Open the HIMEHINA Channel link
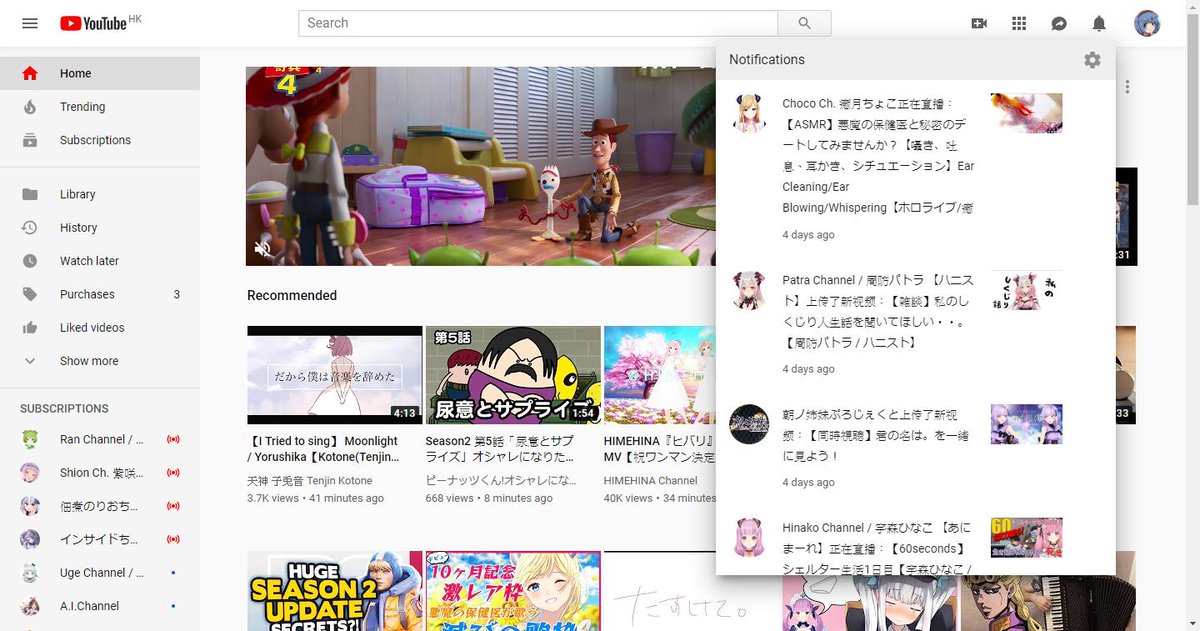The height and width of the screenshot is (631, 1200). [651, 481]
